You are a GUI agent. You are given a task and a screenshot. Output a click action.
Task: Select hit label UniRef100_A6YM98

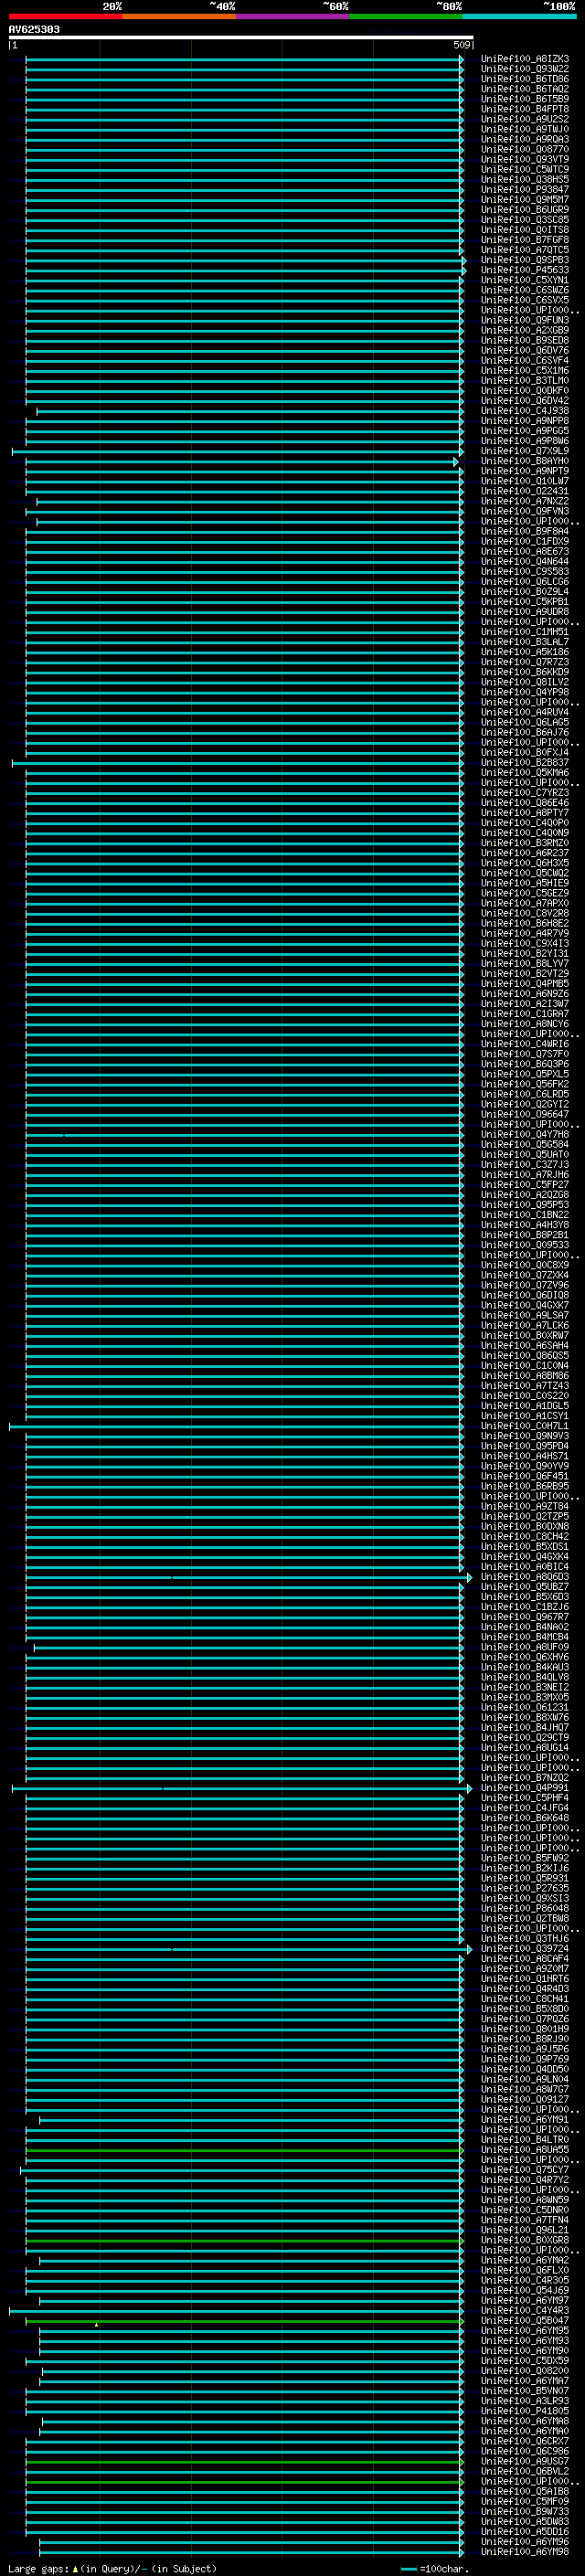(x=525, y=2552)
